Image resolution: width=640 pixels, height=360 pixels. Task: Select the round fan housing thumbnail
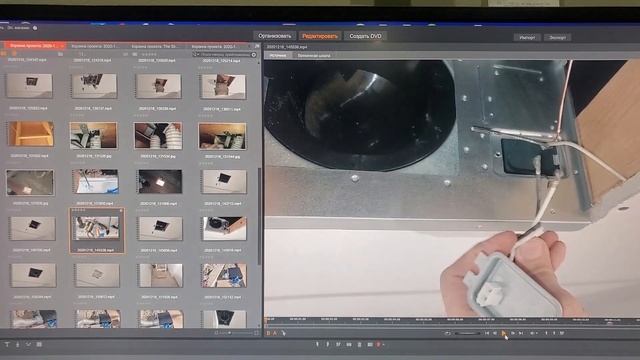click(x=224, y=229)
